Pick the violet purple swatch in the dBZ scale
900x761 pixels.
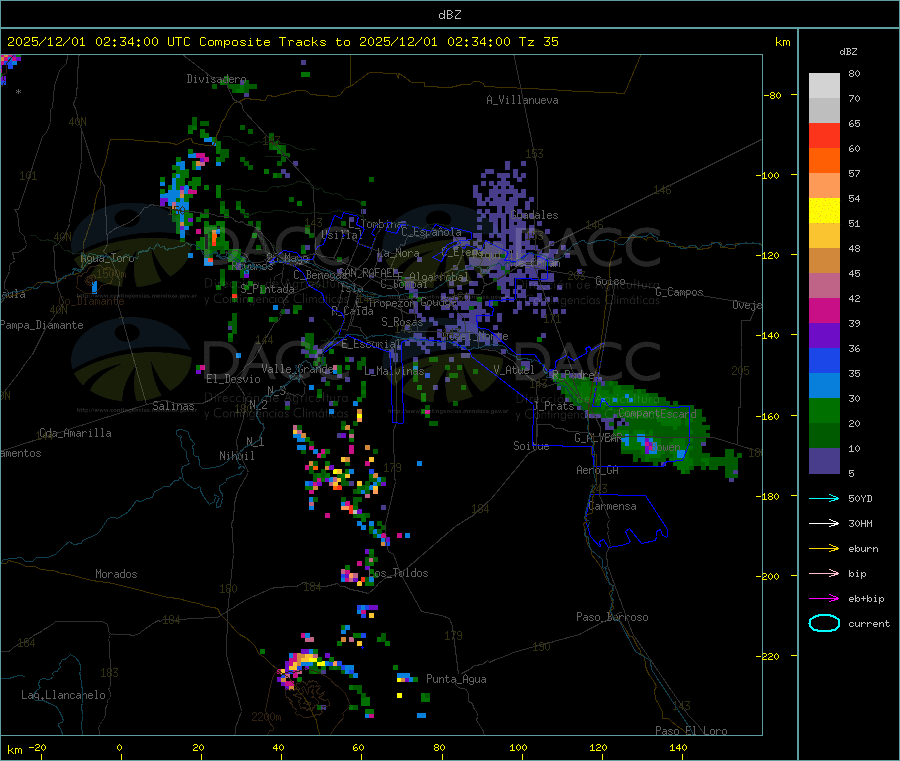(x=824, y=335)
